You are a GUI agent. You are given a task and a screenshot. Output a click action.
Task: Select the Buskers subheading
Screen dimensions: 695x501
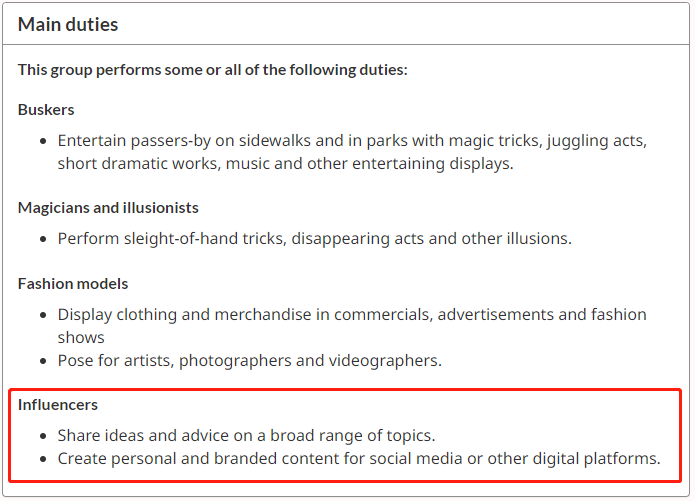(46, 110)
